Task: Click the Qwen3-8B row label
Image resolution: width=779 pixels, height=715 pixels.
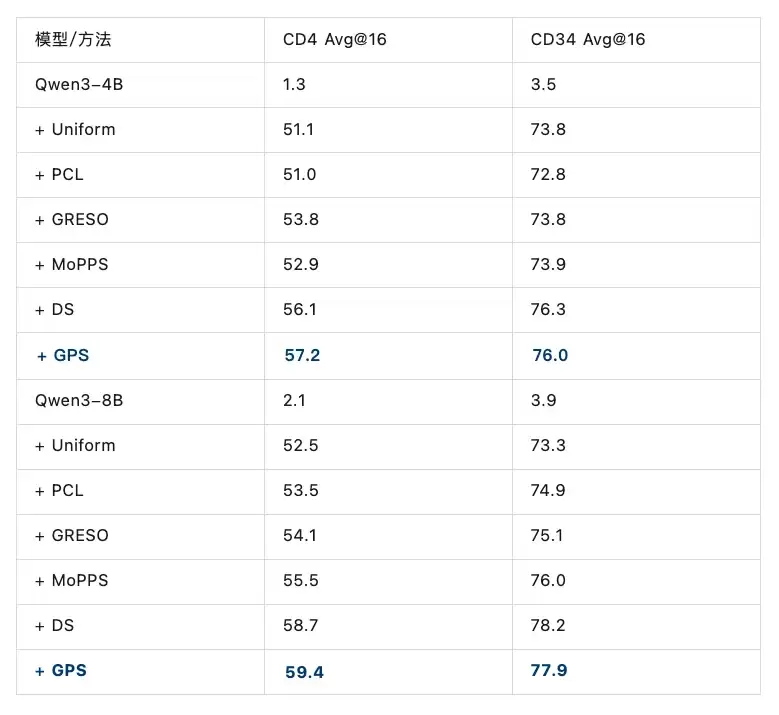Action: (79, 400)
